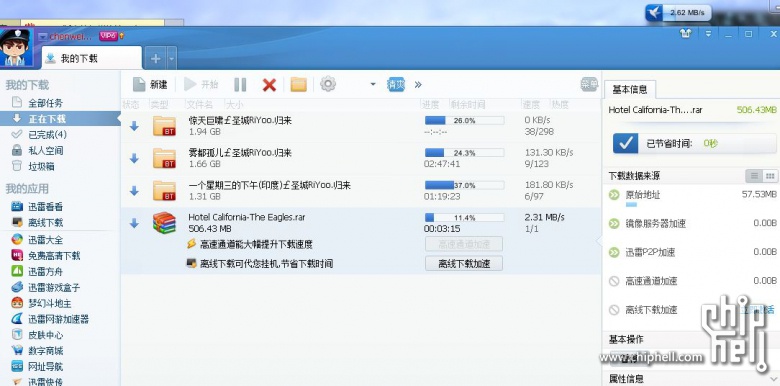The height and width of the screenshot is (386, 780).
Task: Toggle the 已节省时间 checkmark box
Action: coord(626,144)
